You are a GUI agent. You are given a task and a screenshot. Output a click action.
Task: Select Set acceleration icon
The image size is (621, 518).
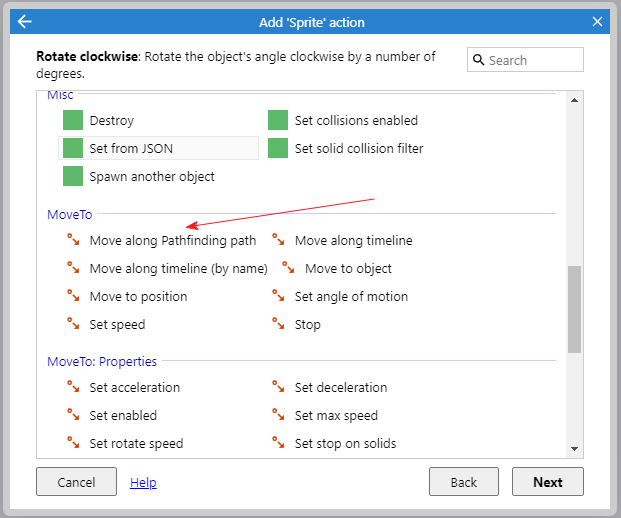coord(73,387)
